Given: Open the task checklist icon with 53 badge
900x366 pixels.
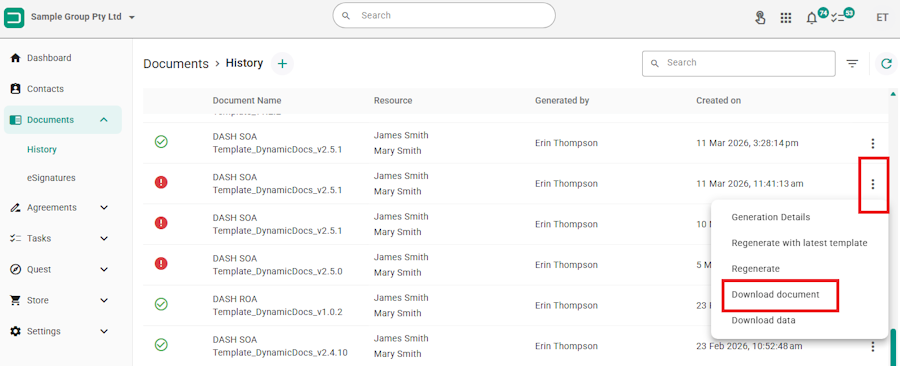Looking at the screenshot, I should (x=837, y=18).
